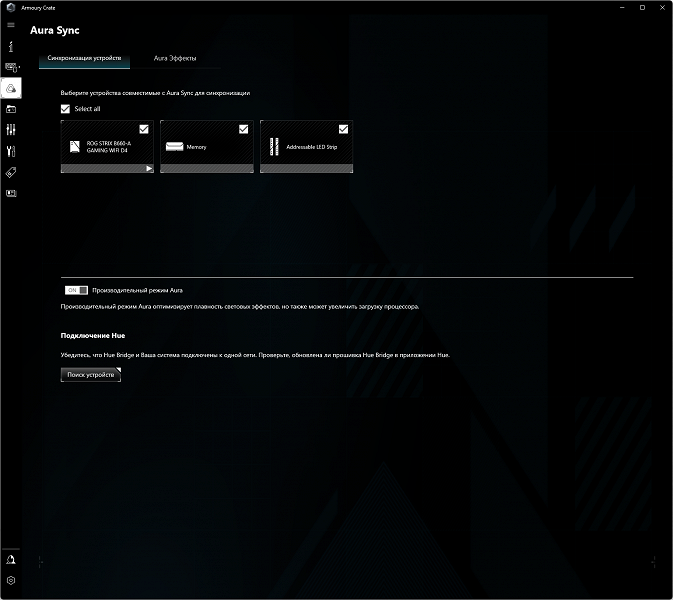Click the Выберите устройства instruction line
The width and height of the screenshot is (673, 600).
click(155, 93)
